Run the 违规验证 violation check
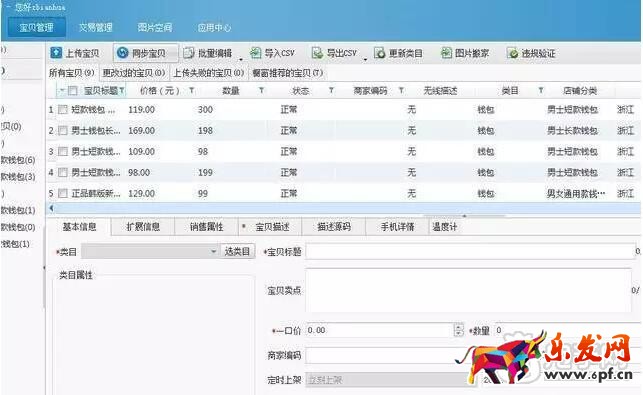This screenshot has height=395, width=643. (x=531, y=53)
